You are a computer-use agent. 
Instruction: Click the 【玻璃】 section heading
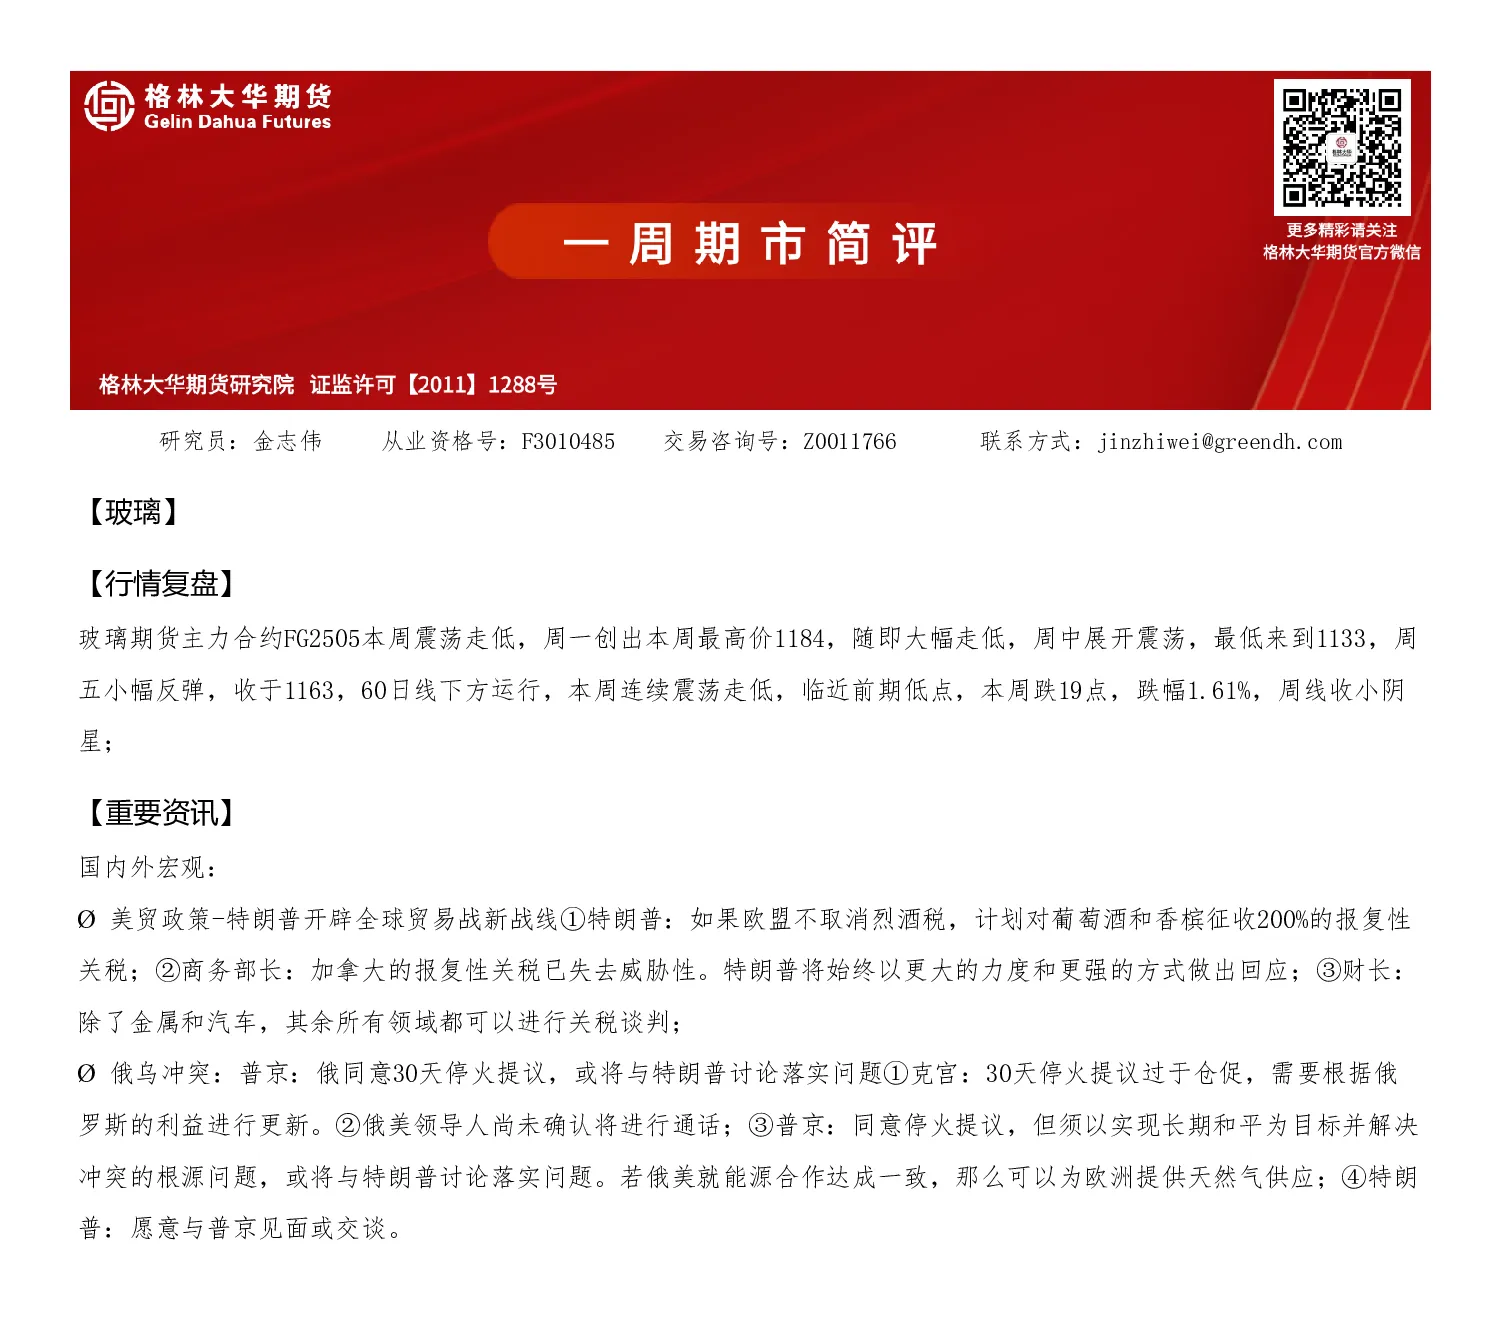pos(132,513)
